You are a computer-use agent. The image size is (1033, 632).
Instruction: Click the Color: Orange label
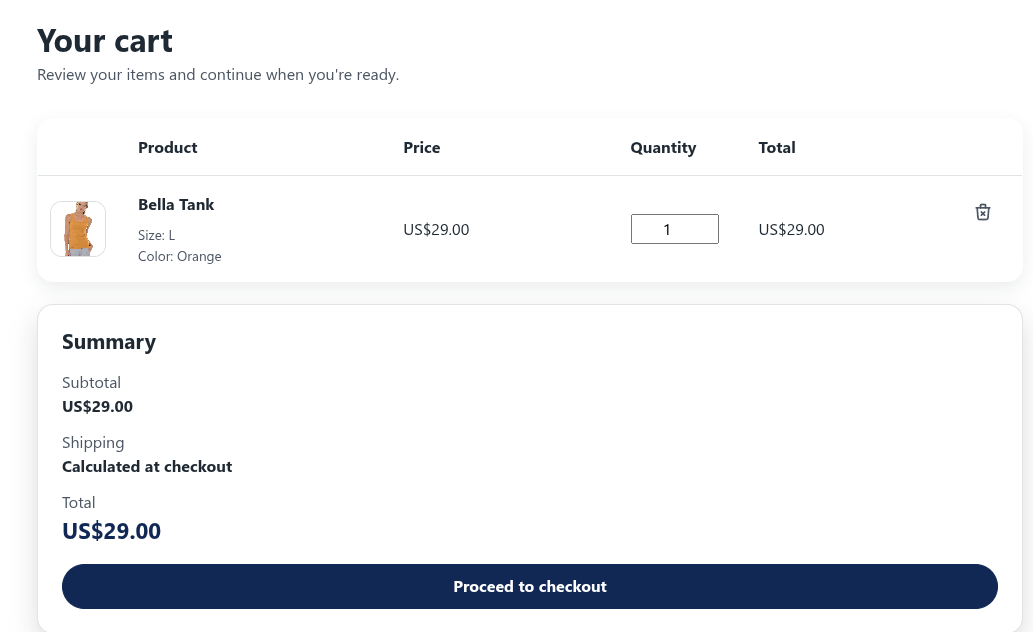179,256
